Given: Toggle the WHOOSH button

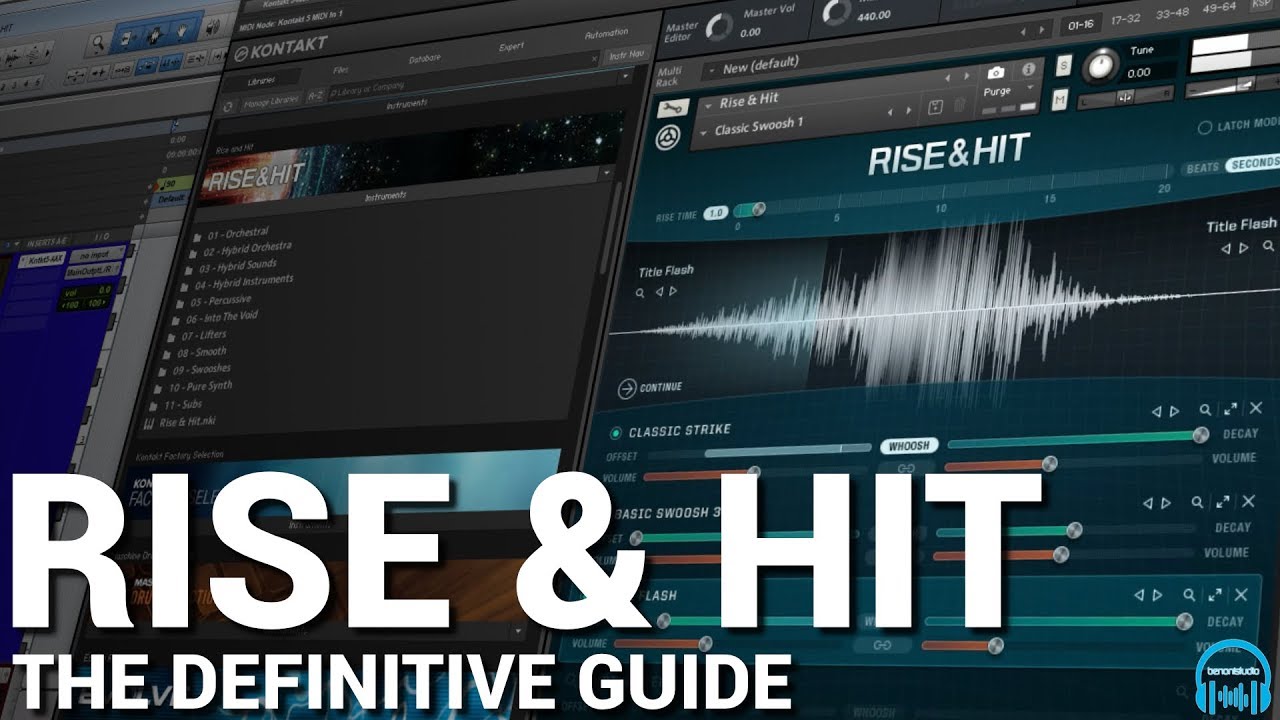Looking at the screenshot, I should tap(908, 446).
